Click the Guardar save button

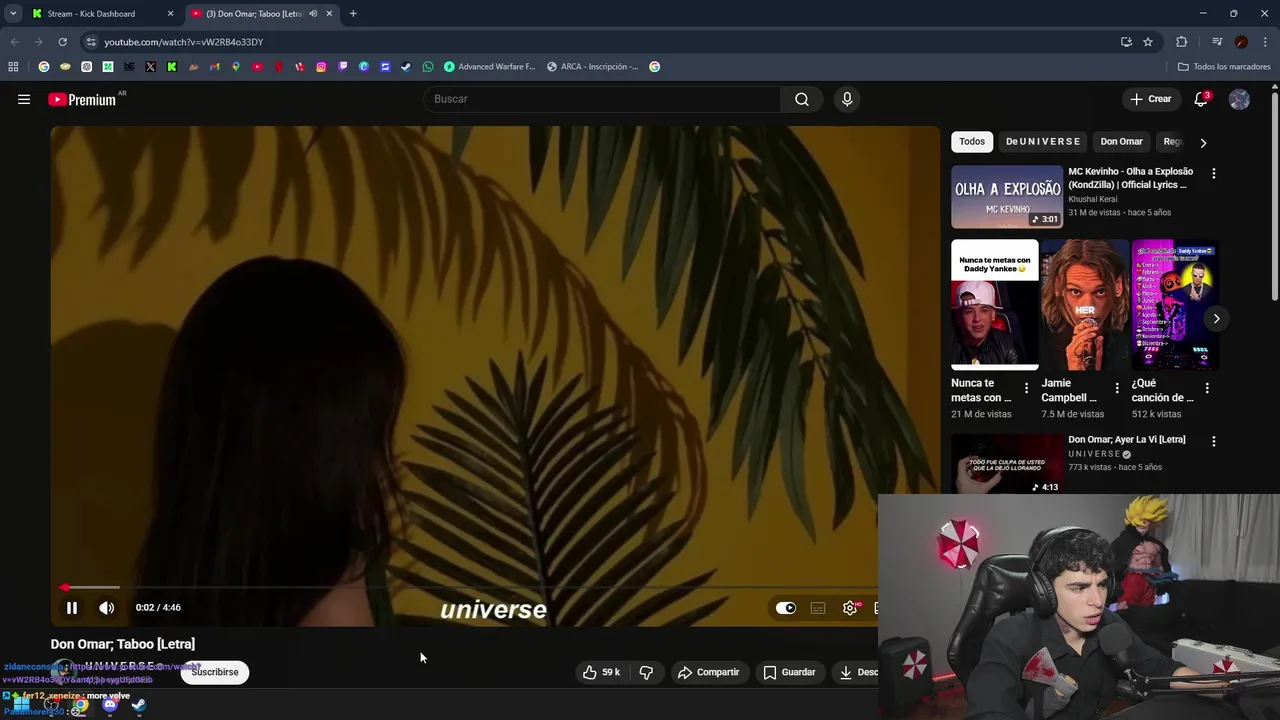(x=789, y=673)
